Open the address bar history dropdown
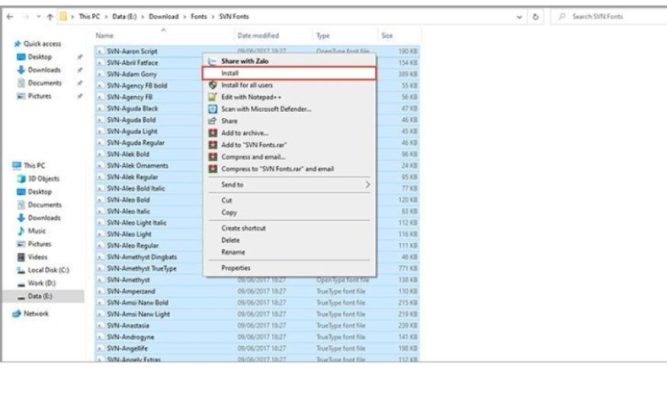 pyautogui.click(x=520, y=18)
